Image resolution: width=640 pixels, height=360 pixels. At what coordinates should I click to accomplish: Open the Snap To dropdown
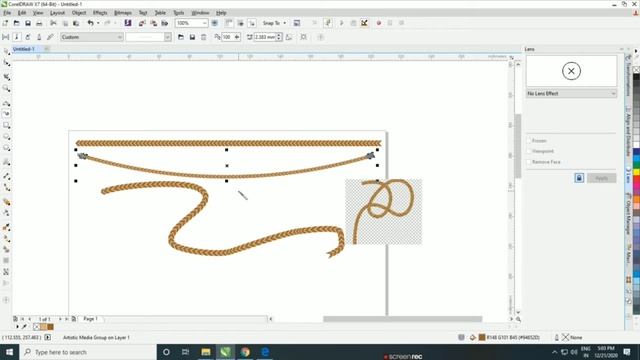[x=274, y=23]
